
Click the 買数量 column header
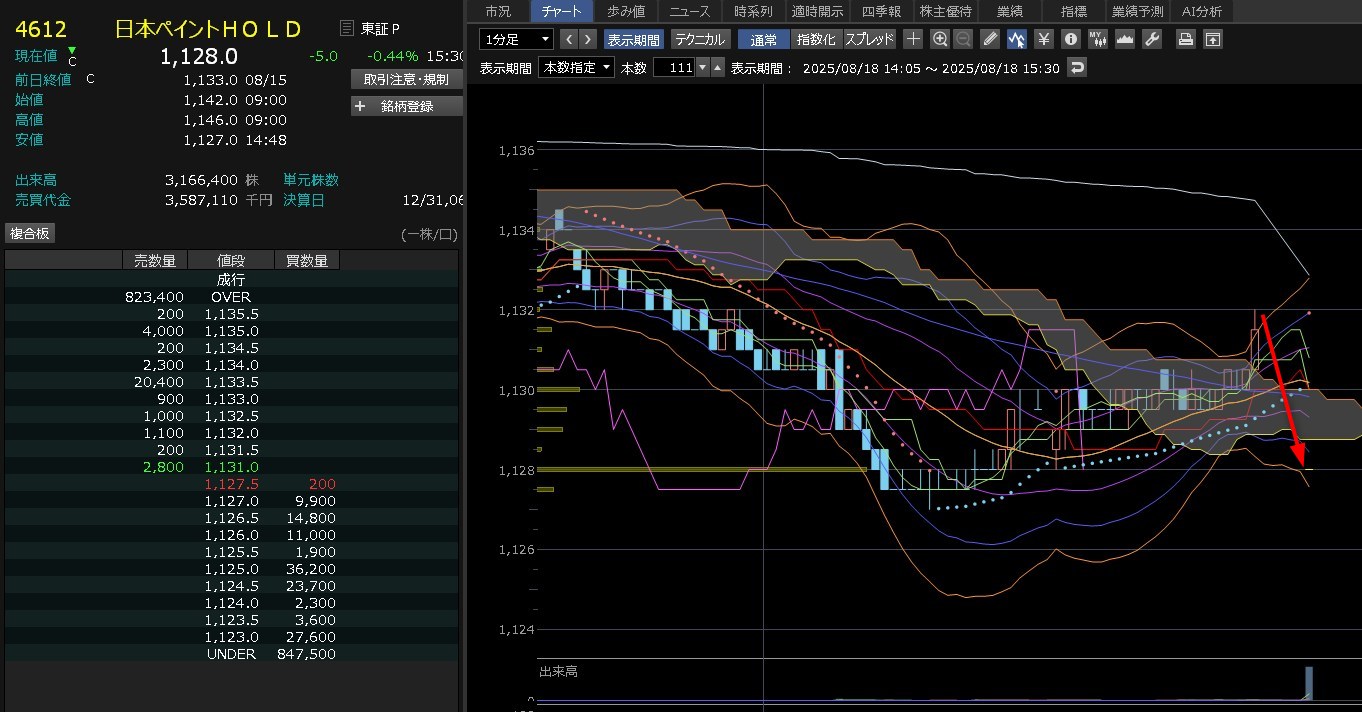[306, 261]
